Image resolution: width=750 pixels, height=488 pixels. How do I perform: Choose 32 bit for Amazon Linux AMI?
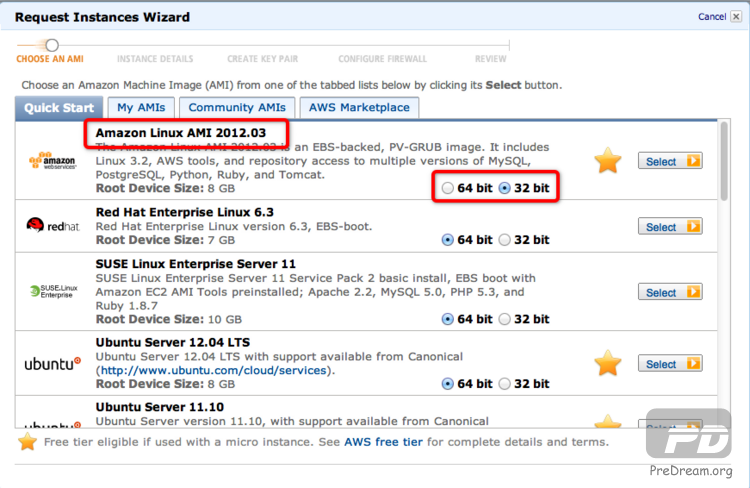pyautogui.click(x=505, y=188)
